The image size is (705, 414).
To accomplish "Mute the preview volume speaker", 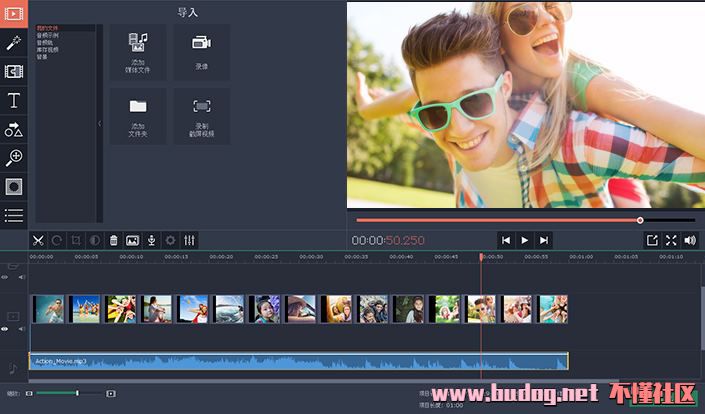I will [690, 240].
